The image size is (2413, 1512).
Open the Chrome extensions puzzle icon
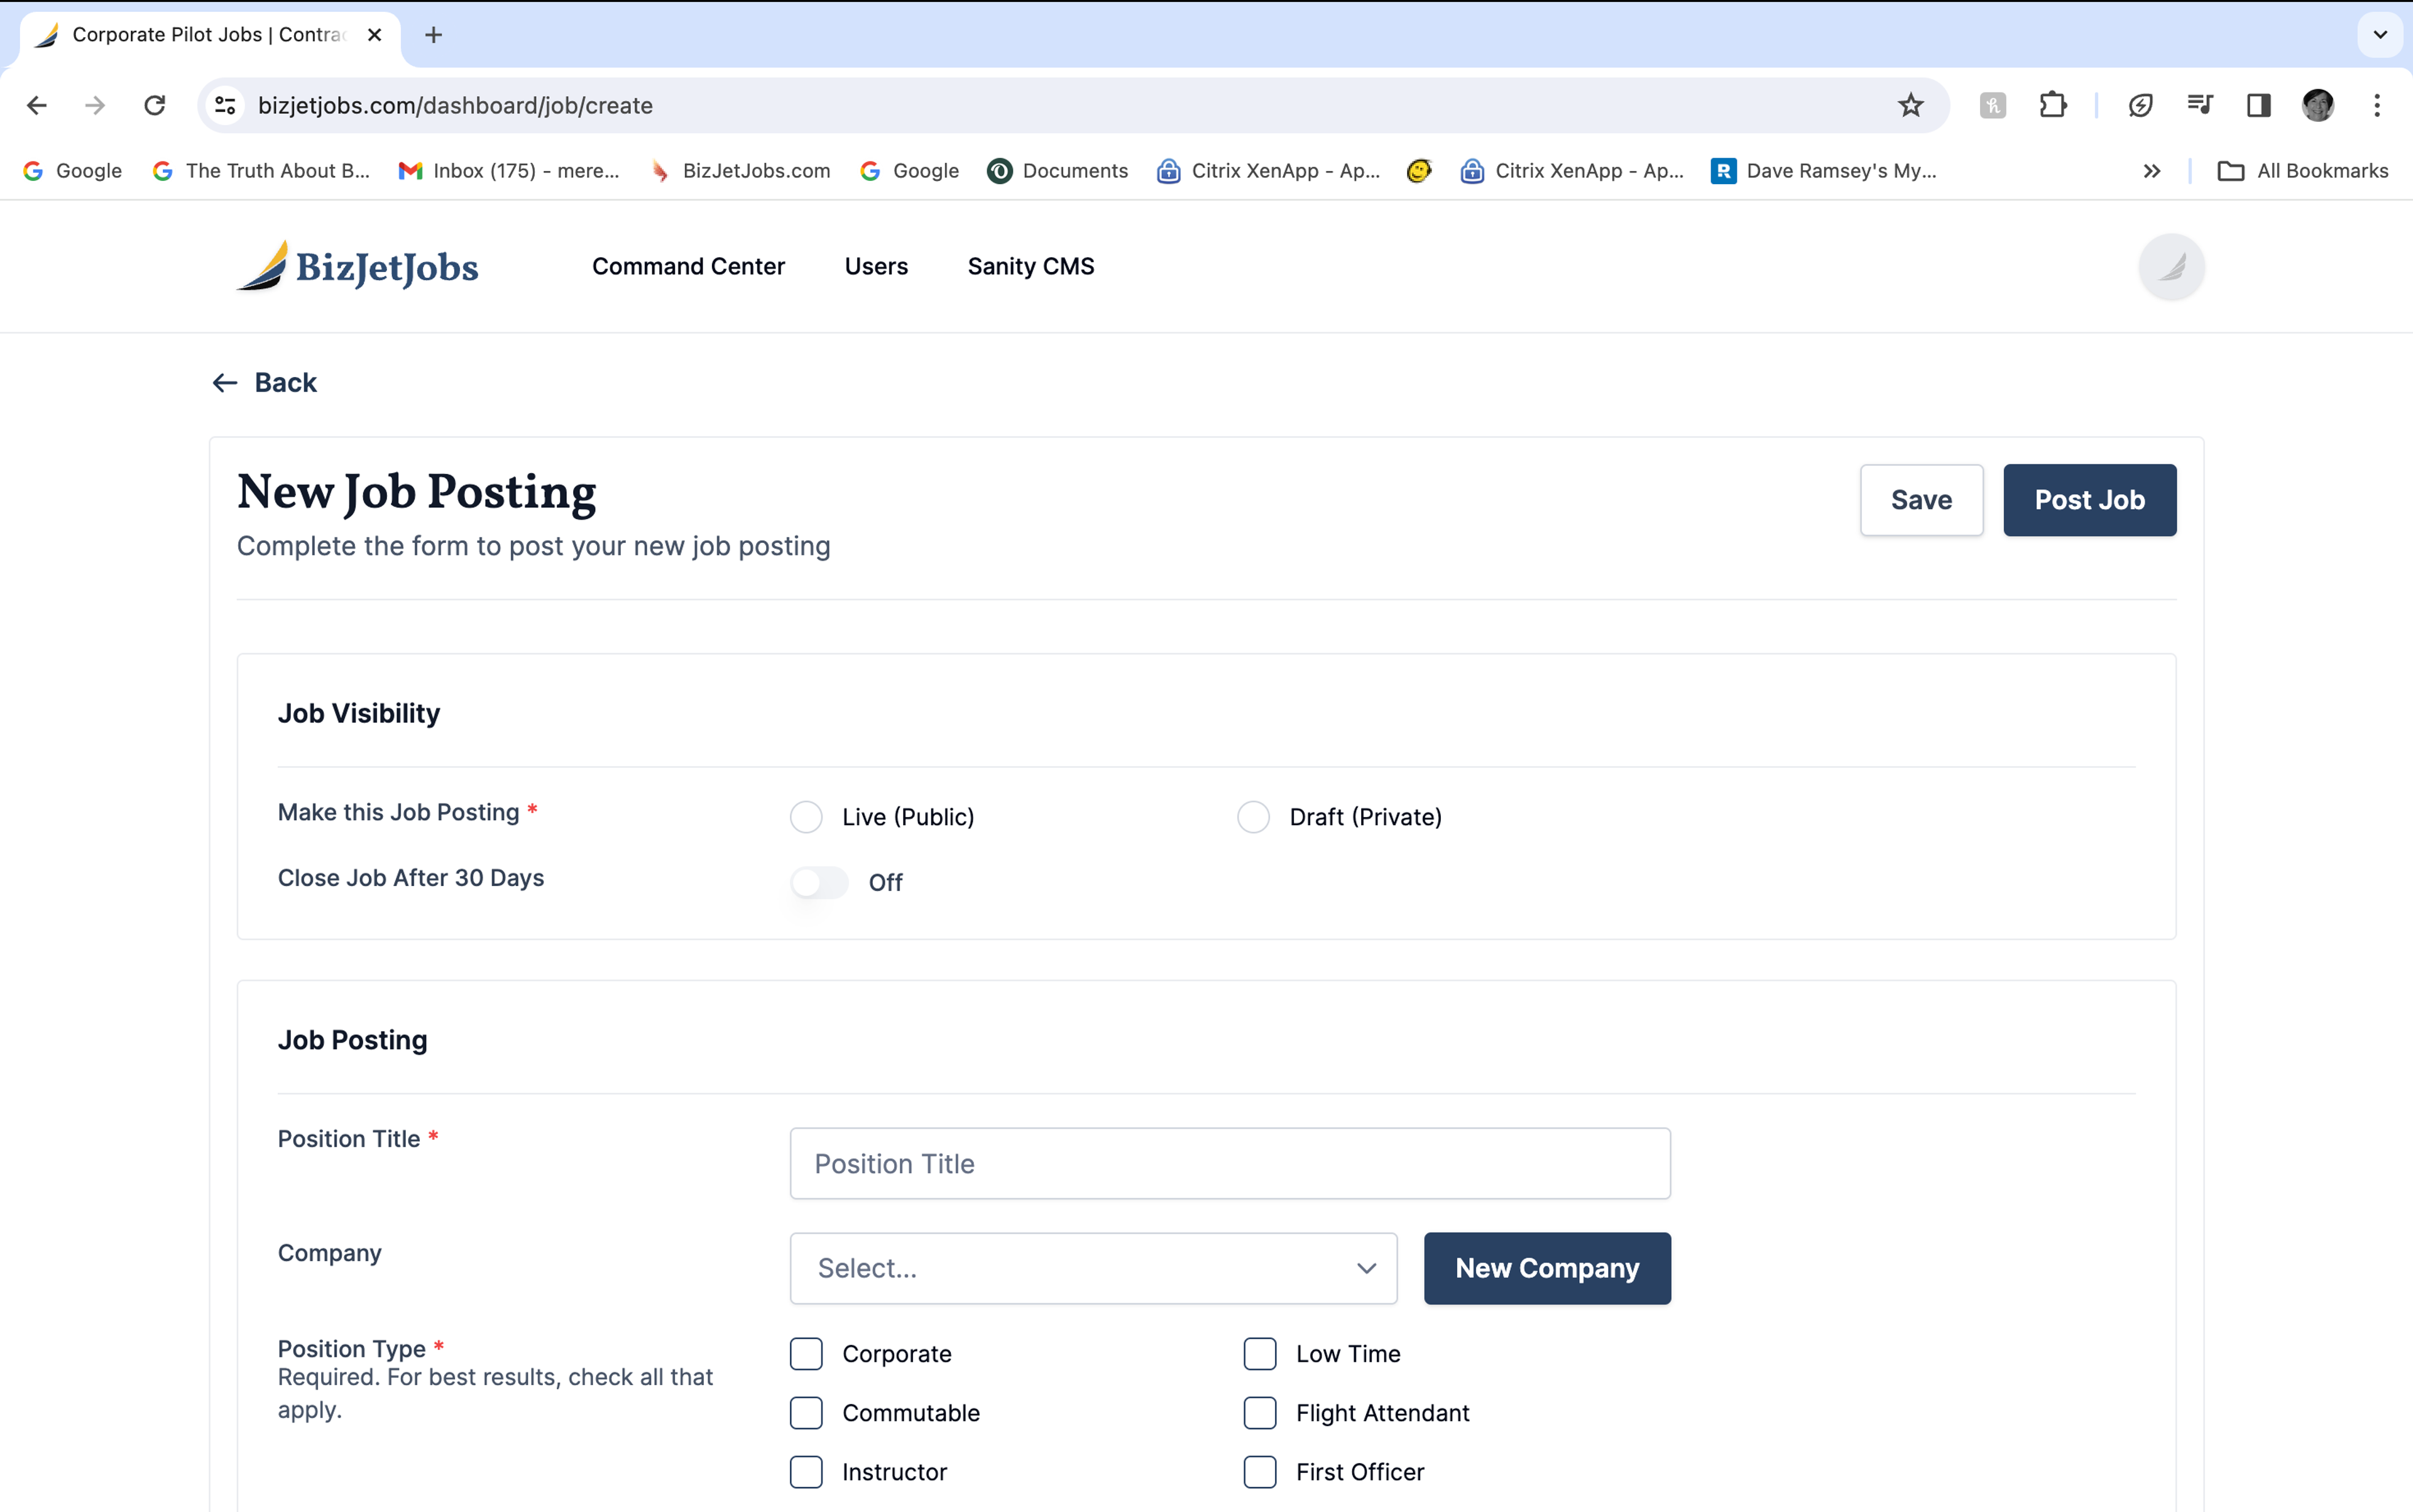coord(2052,105)
